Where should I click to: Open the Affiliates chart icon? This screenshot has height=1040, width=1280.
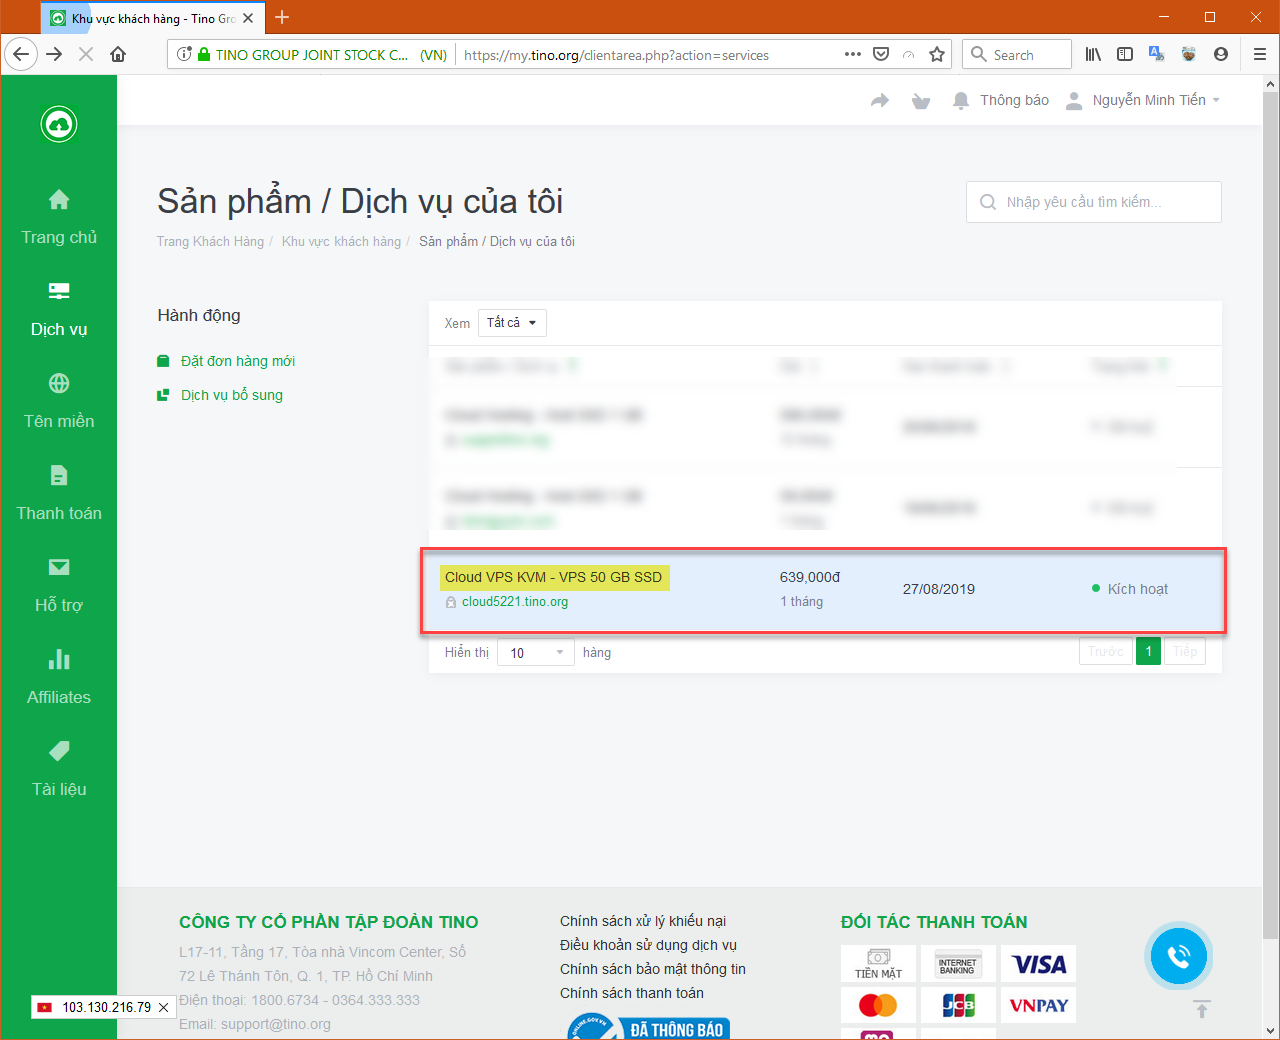tap(58, 659)
